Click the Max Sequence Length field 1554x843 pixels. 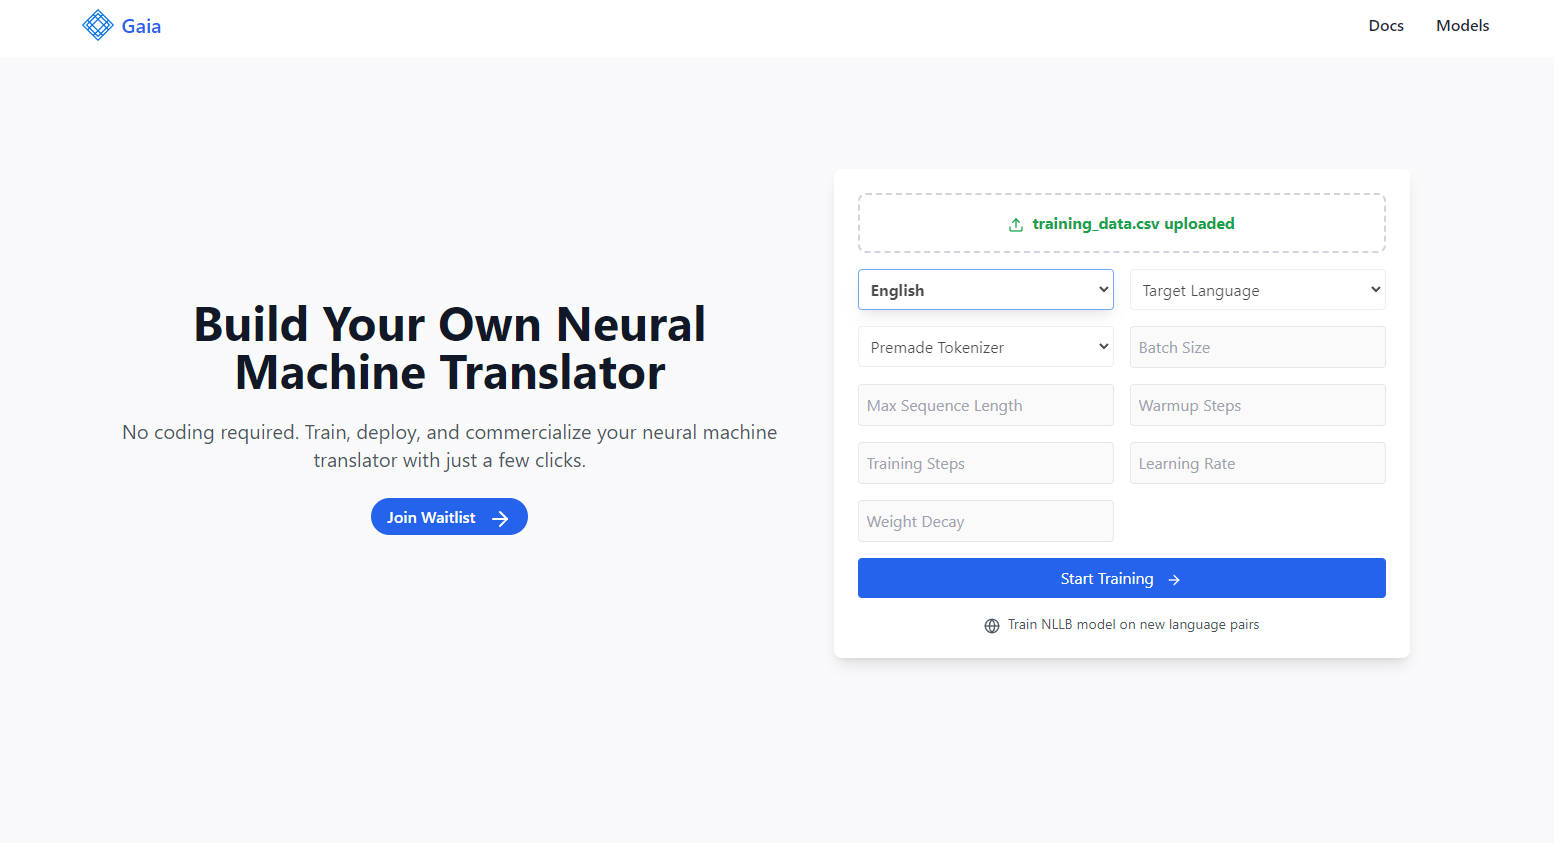point(985,405)
